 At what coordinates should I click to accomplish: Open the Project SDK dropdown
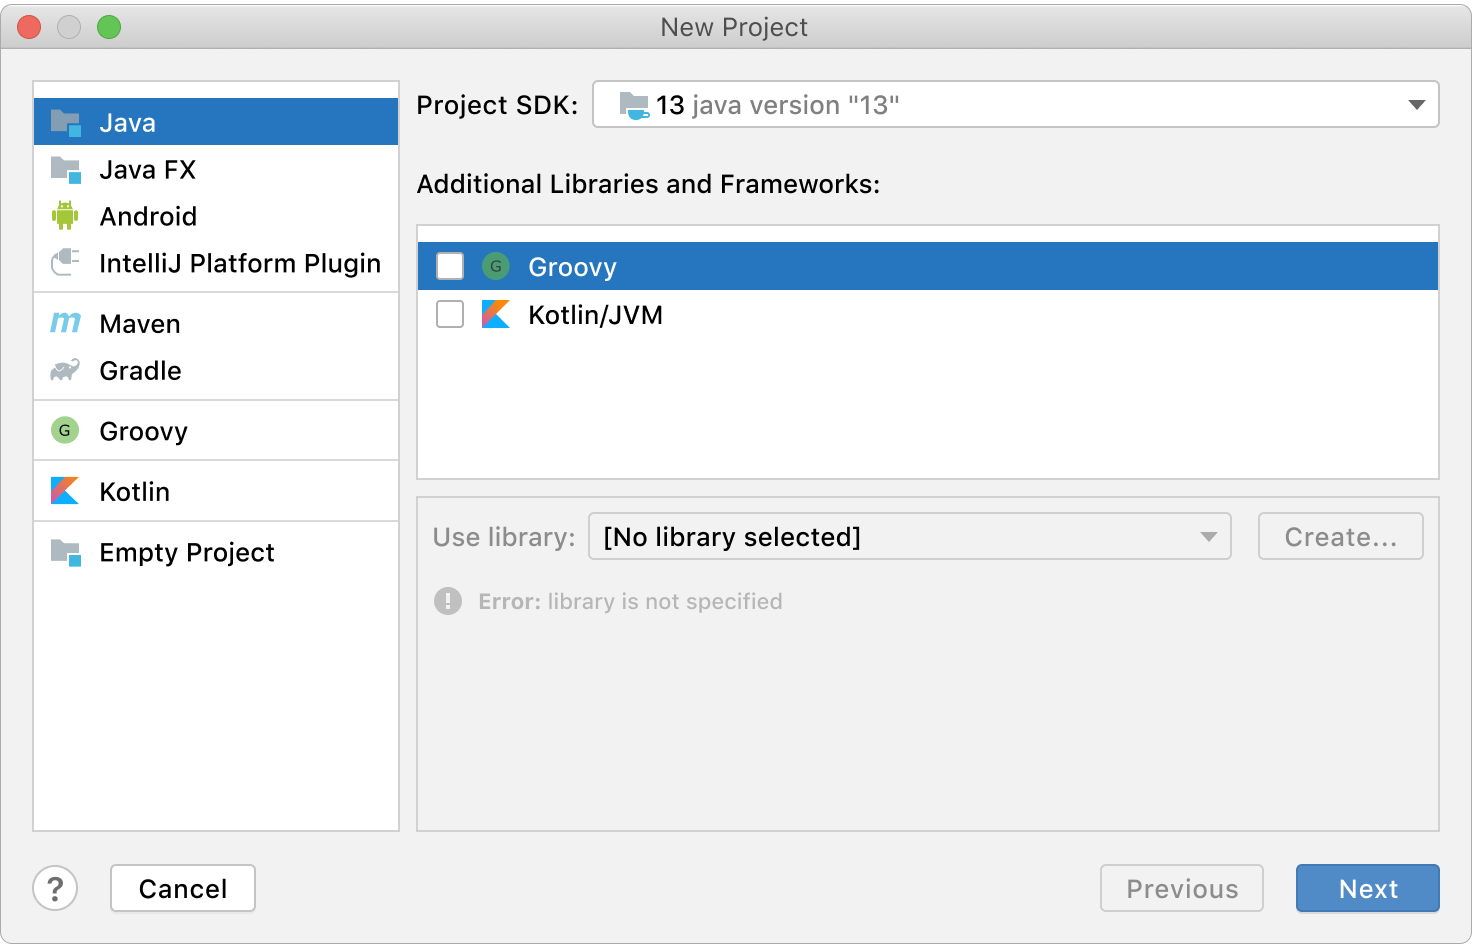[x=1015, y=105]
